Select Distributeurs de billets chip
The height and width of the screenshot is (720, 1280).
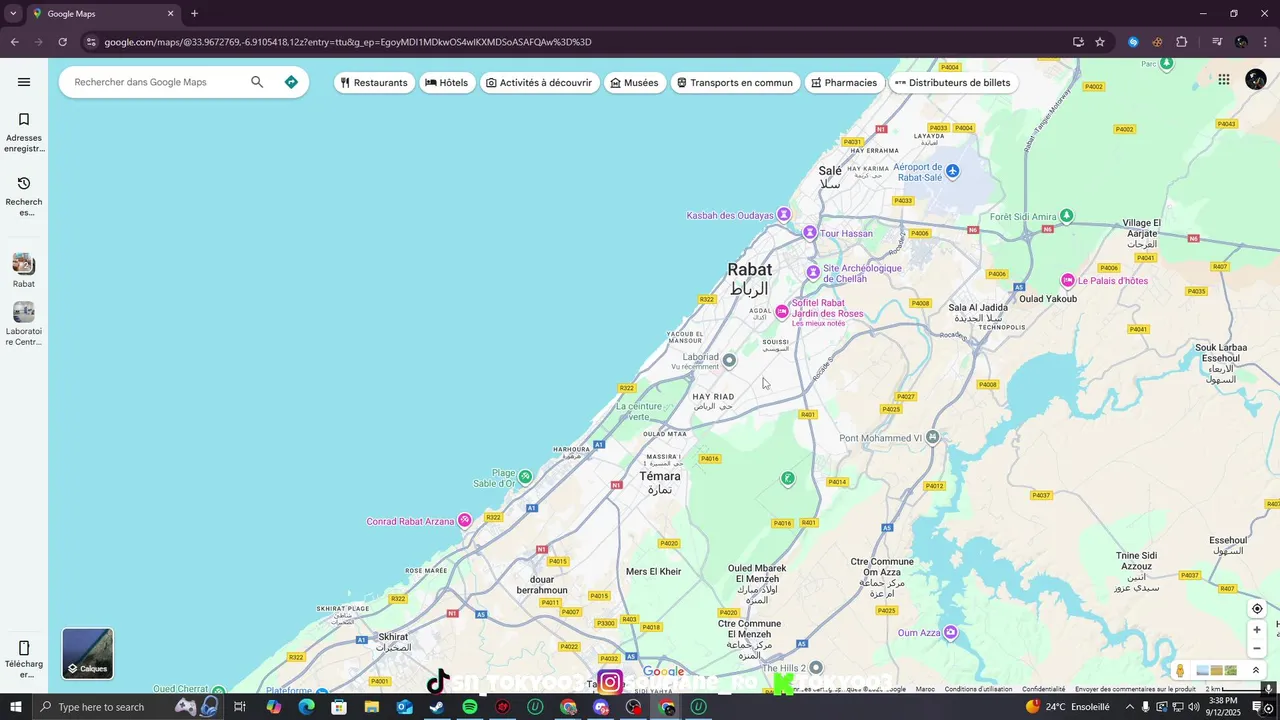pyautogui.click(x=953, y=83)
